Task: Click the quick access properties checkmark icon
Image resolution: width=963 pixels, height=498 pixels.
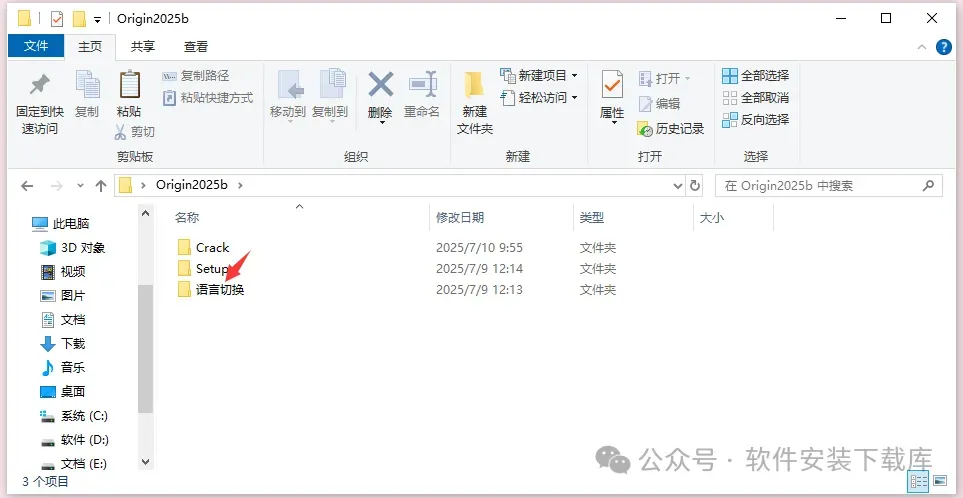Action: pos(57,19)
